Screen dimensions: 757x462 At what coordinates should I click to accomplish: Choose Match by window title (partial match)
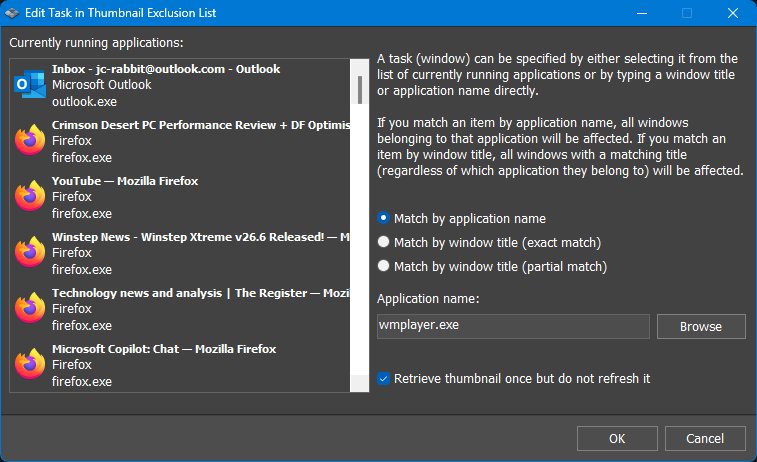492,266
